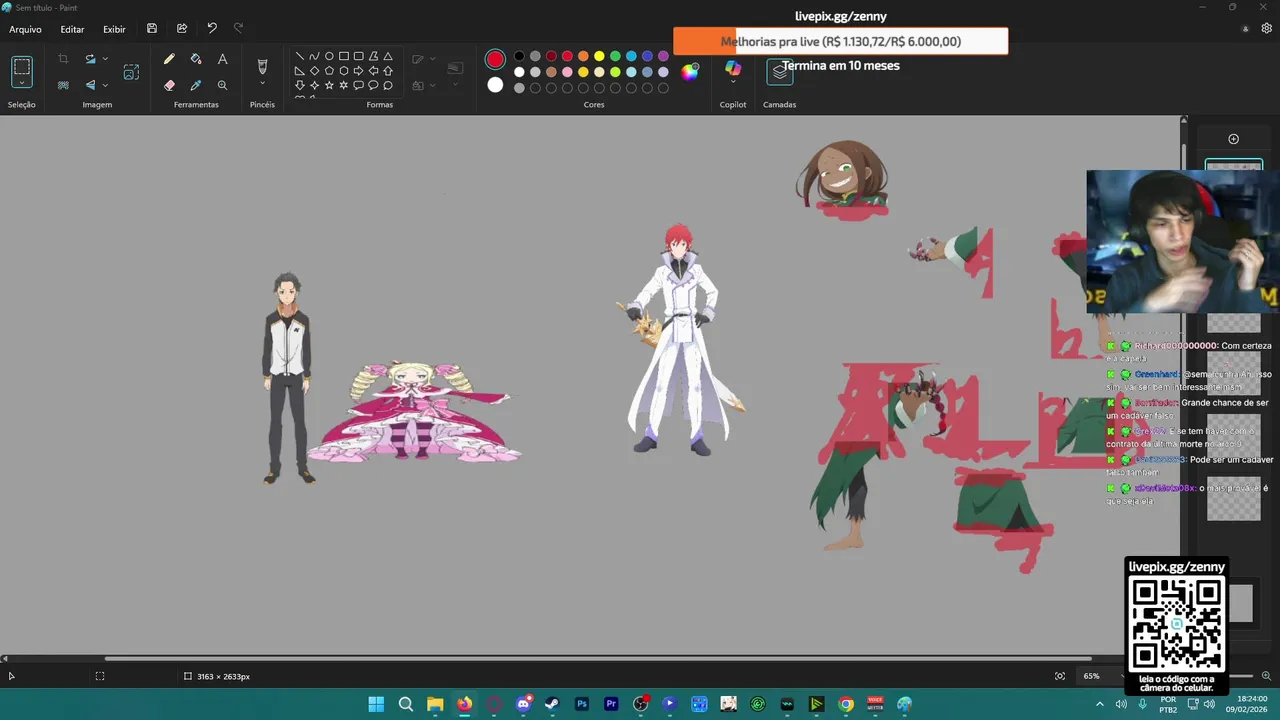
Task: Add a new layer with plus button
Action: click(1233, 139)
